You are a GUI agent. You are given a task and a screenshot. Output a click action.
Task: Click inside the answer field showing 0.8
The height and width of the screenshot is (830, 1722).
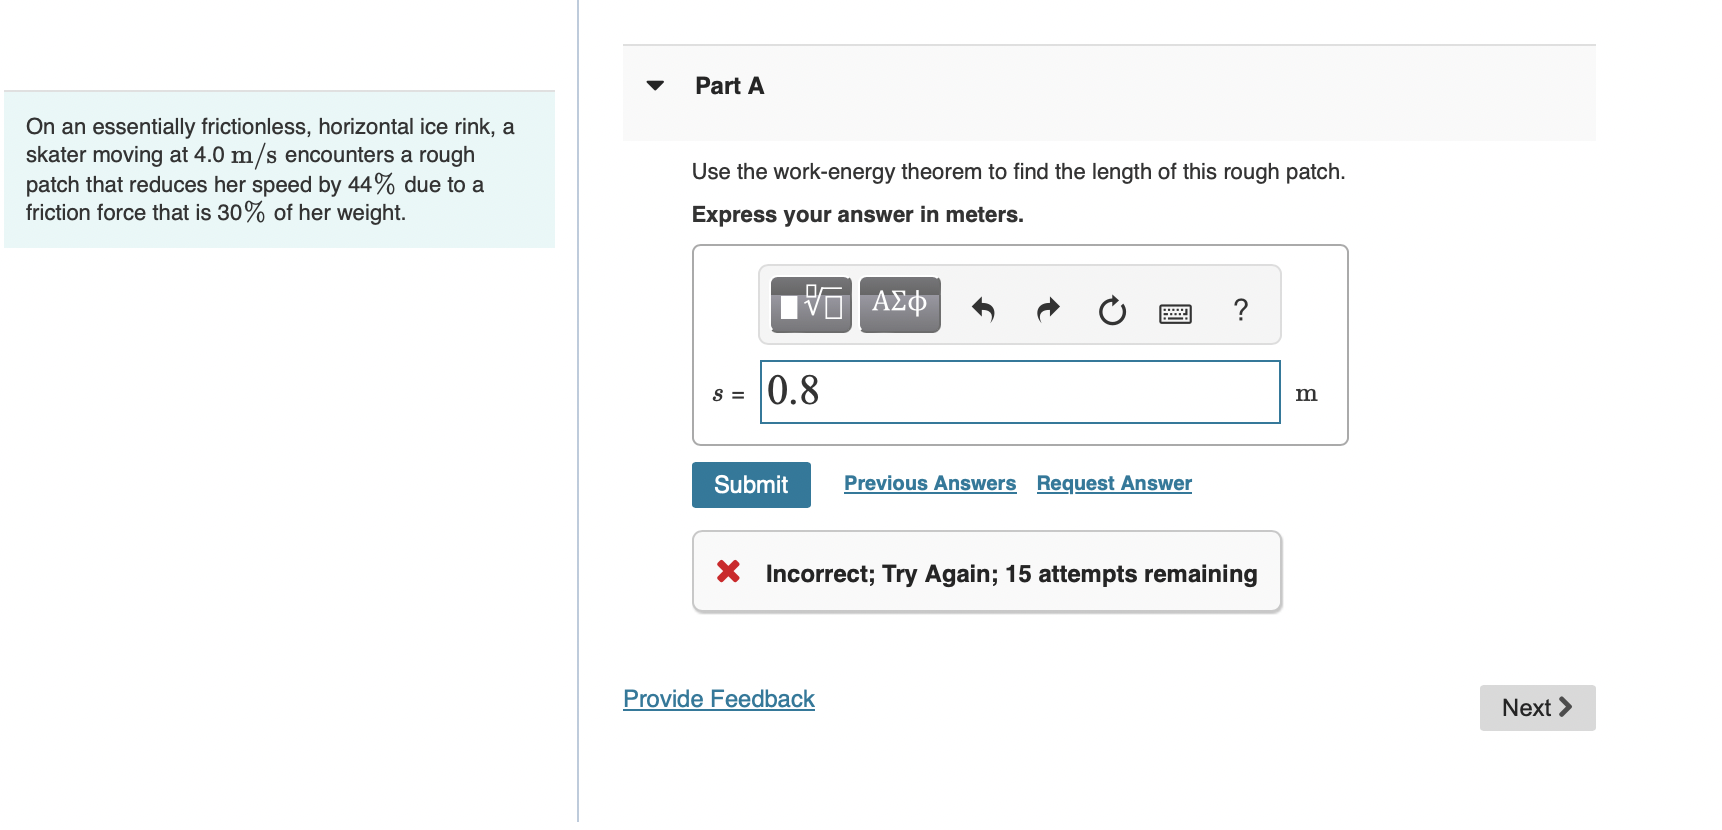[x=1019, y=392]
